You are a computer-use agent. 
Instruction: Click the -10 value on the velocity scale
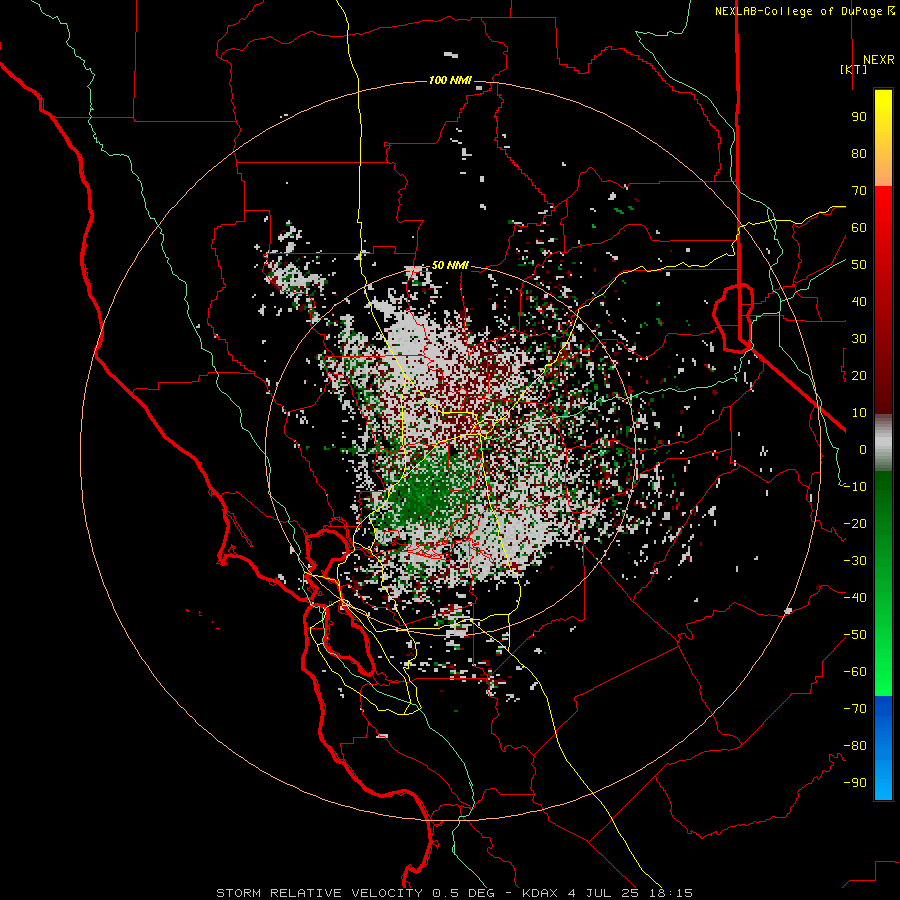(855, 487)
